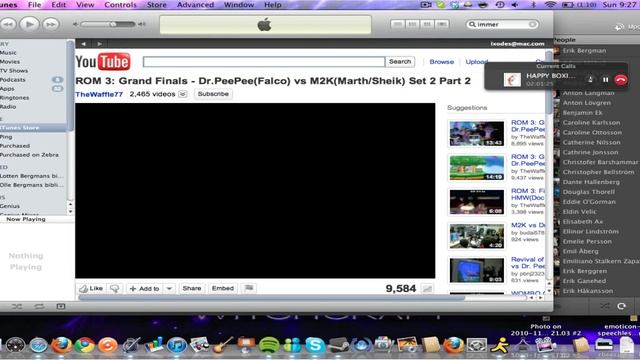The image size is (640, 360).
Task: Click the Like button under the video
Action: point(91,289)
